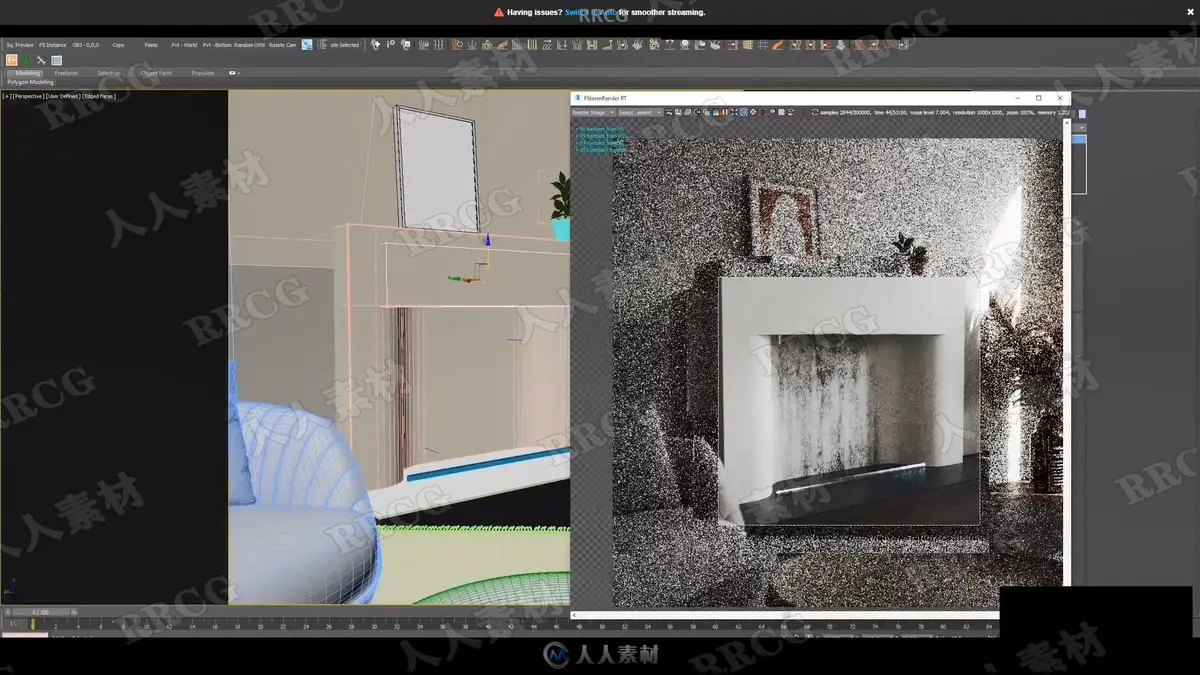Image resolution: width=1200 pixels, height=675 pixels.
Task: Open the beauty element dropdown in FStormRender
Action: point(640,112)
